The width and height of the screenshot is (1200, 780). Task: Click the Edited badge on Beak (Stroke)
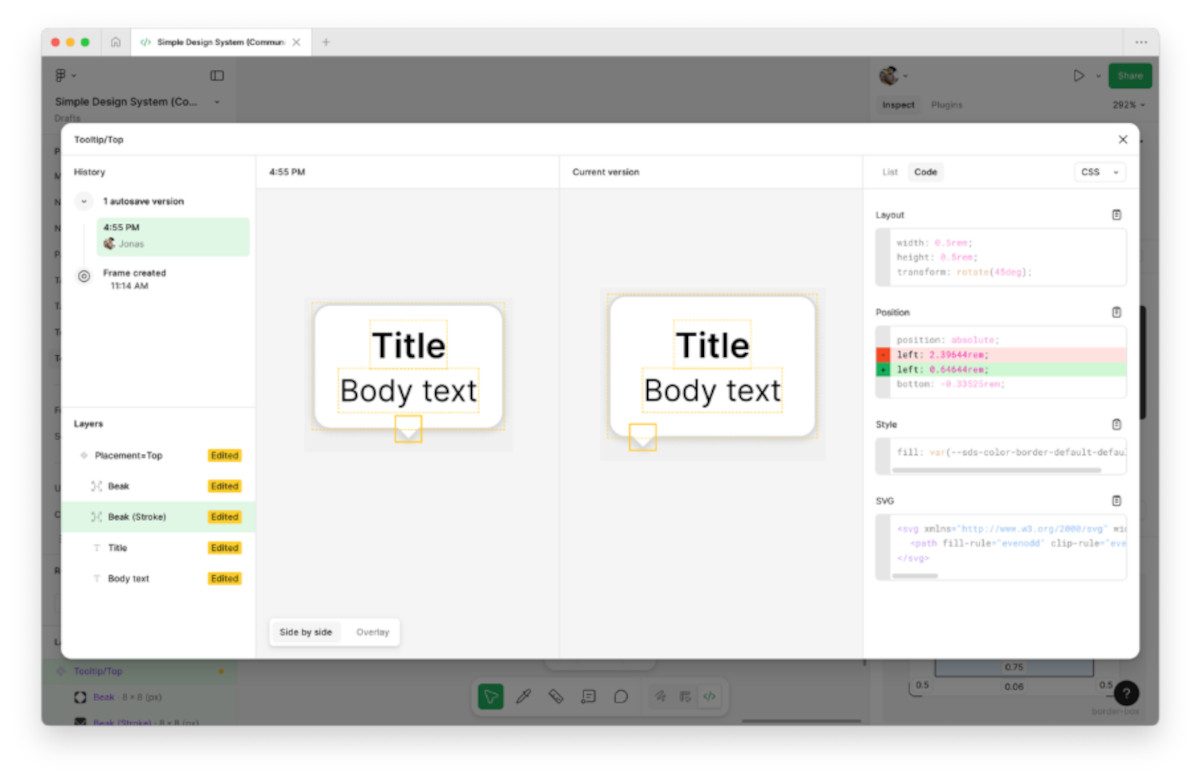(x=225, y=517)
